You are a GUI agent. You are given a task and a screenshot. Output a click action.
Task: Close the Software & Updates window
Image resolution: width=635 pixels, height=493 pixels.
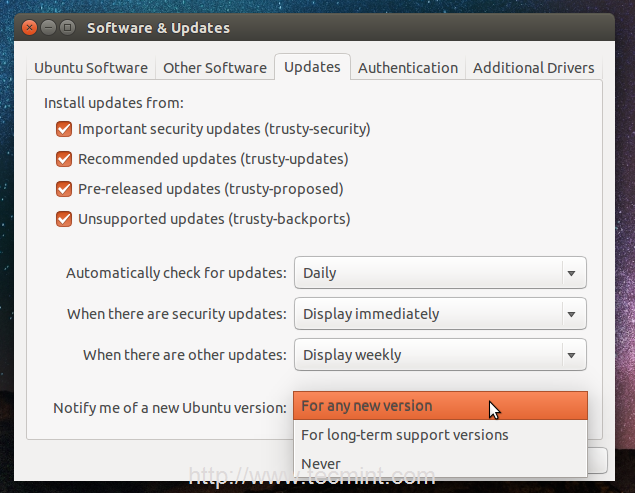click(x=31, y=28)
